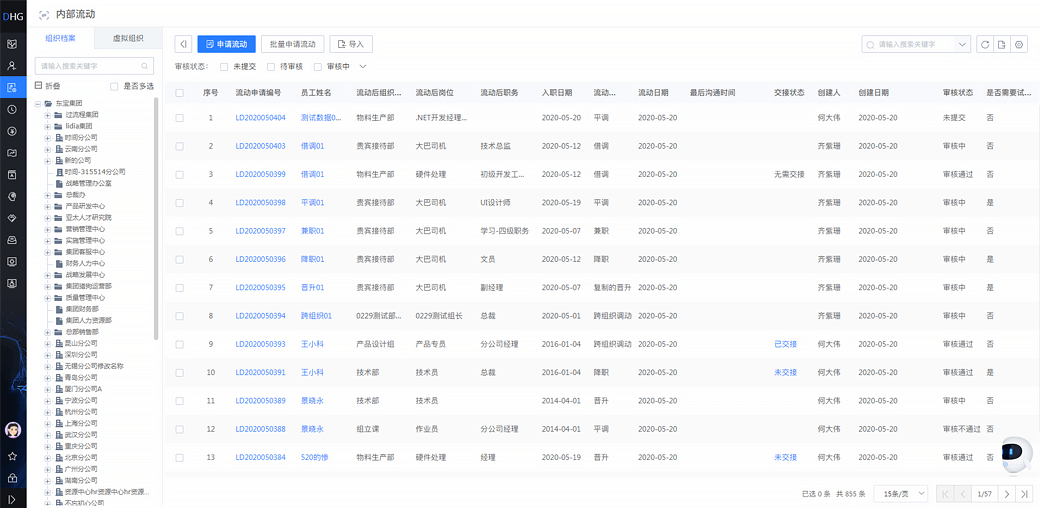Open table settings via the gear icon
The height and width of the screenshot is (508, 1040).
[x=1019, y=44]
